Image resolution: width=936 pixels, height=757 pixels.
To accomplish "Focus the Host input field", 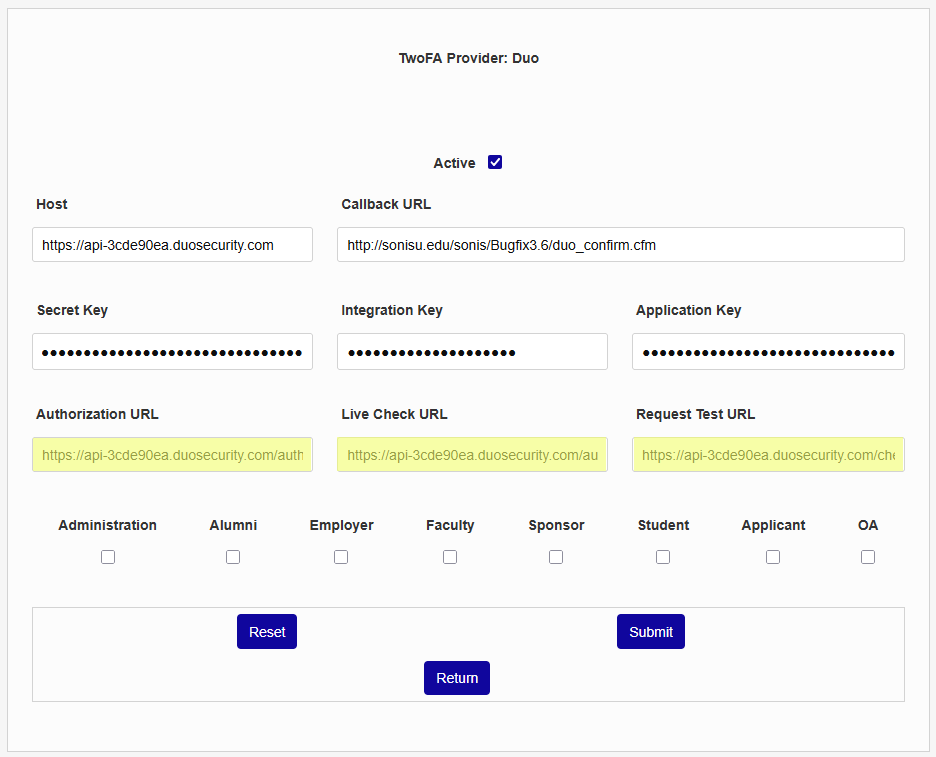I will click(172, 245).
